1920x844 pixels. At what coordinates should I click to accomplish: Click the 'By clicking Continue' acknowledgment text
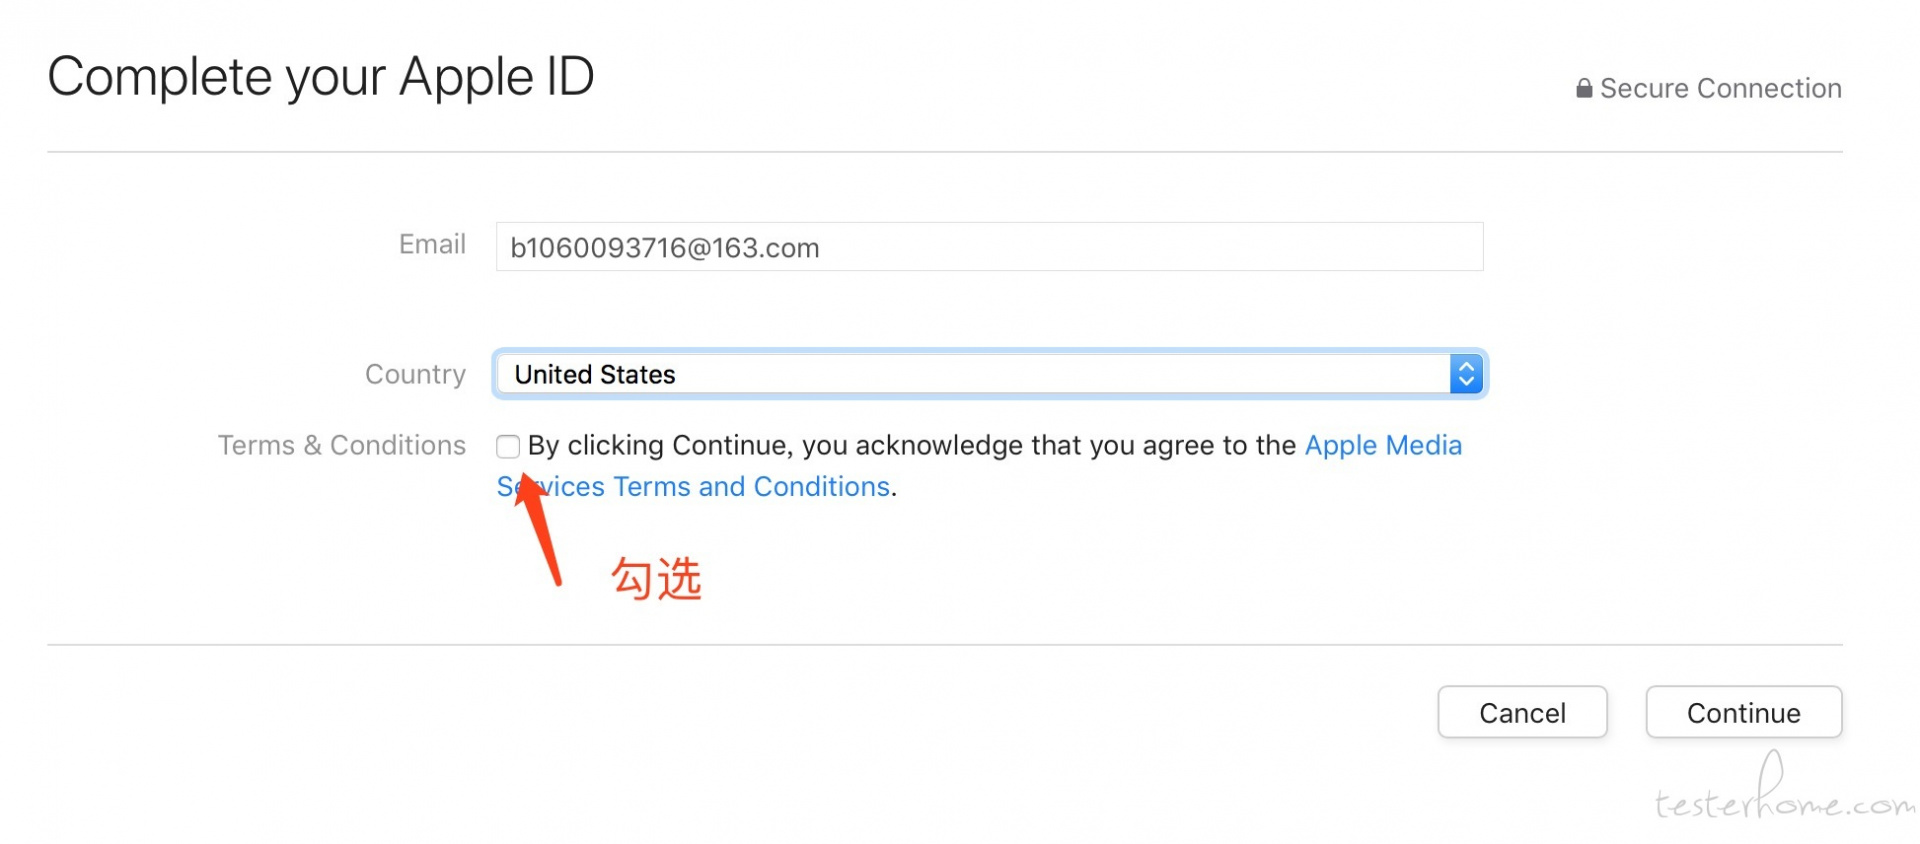tap(910, 446)
